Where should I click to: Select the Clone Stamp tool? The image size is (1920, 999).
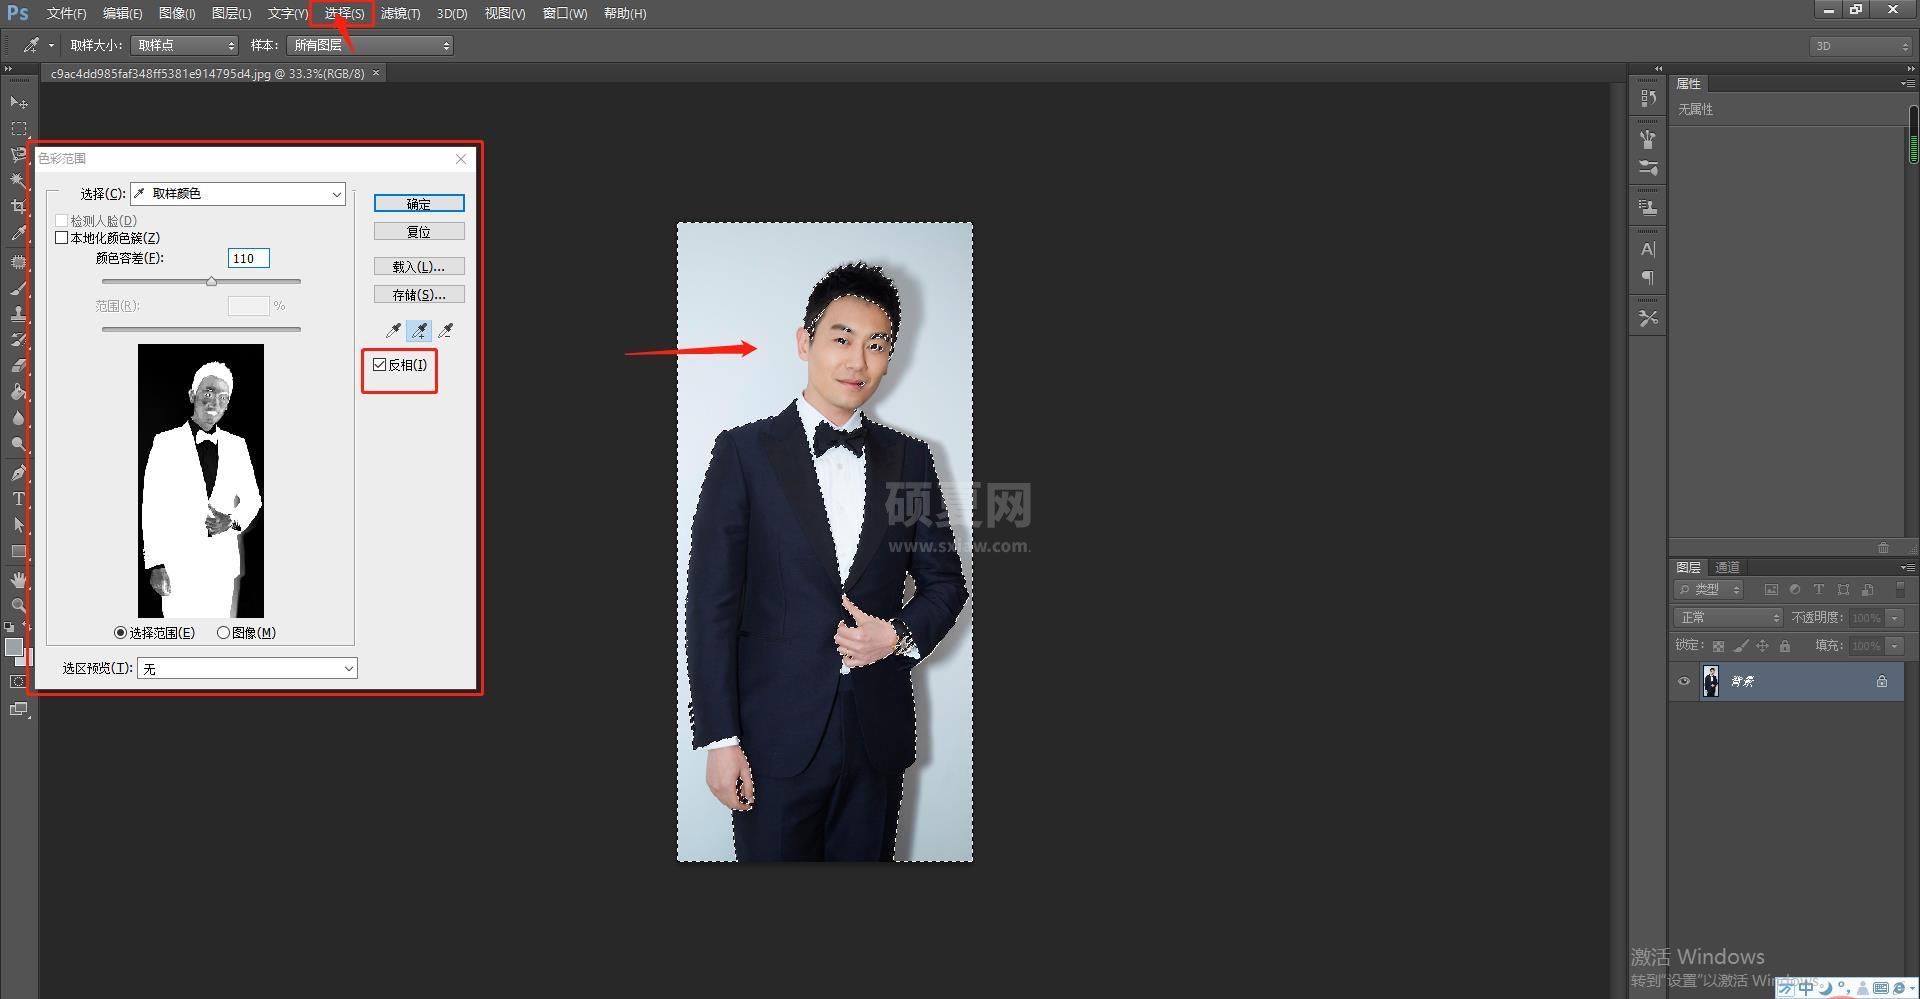click(18, 314)
